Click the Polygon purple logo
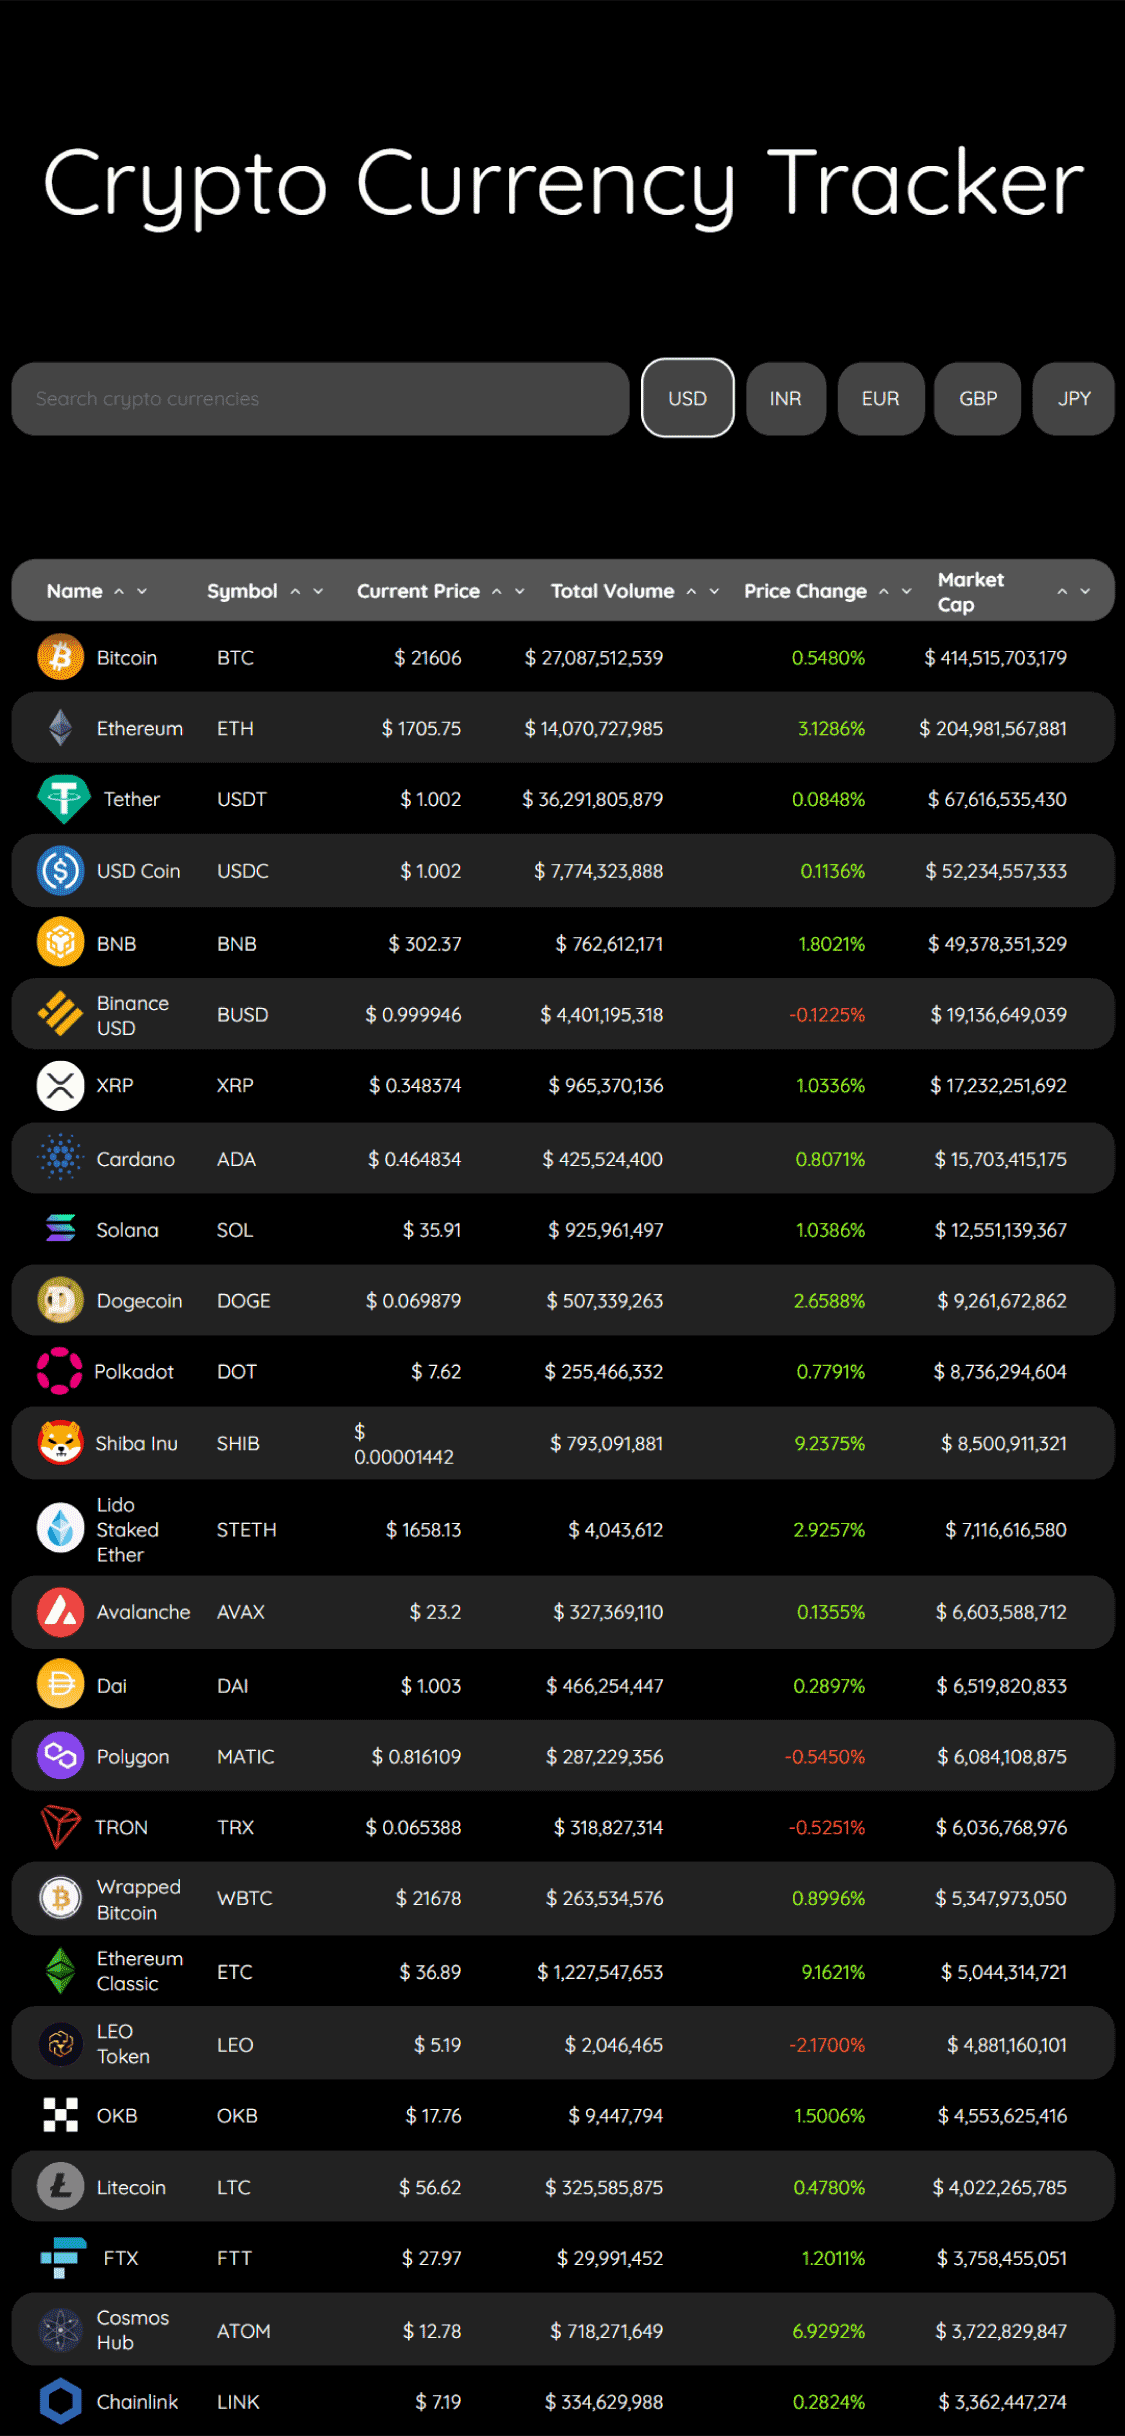Viewport: 1125px width, 2436px height. [x=60, y=1756]
